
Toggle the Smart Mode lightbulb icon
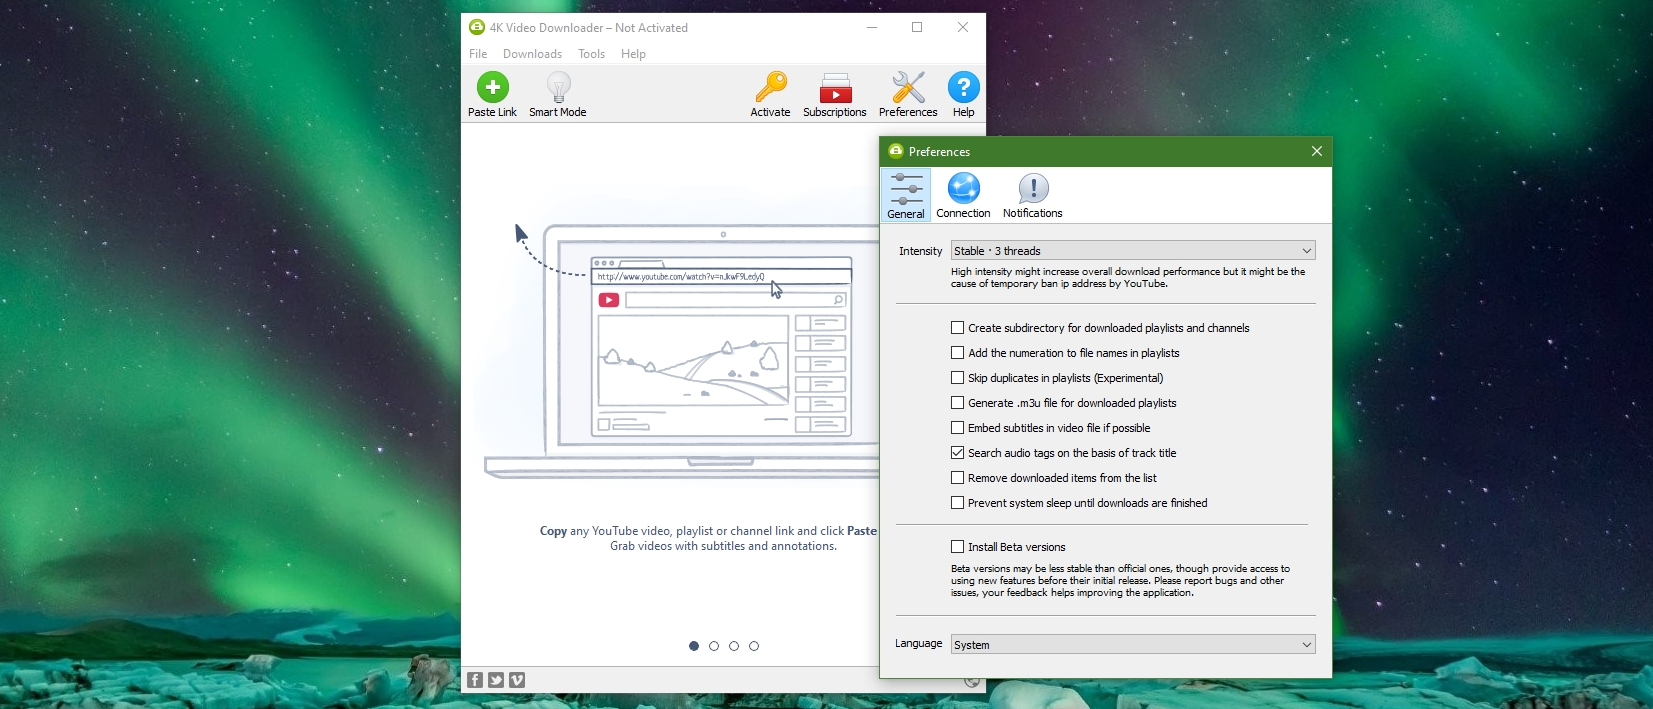pos(558,87)
